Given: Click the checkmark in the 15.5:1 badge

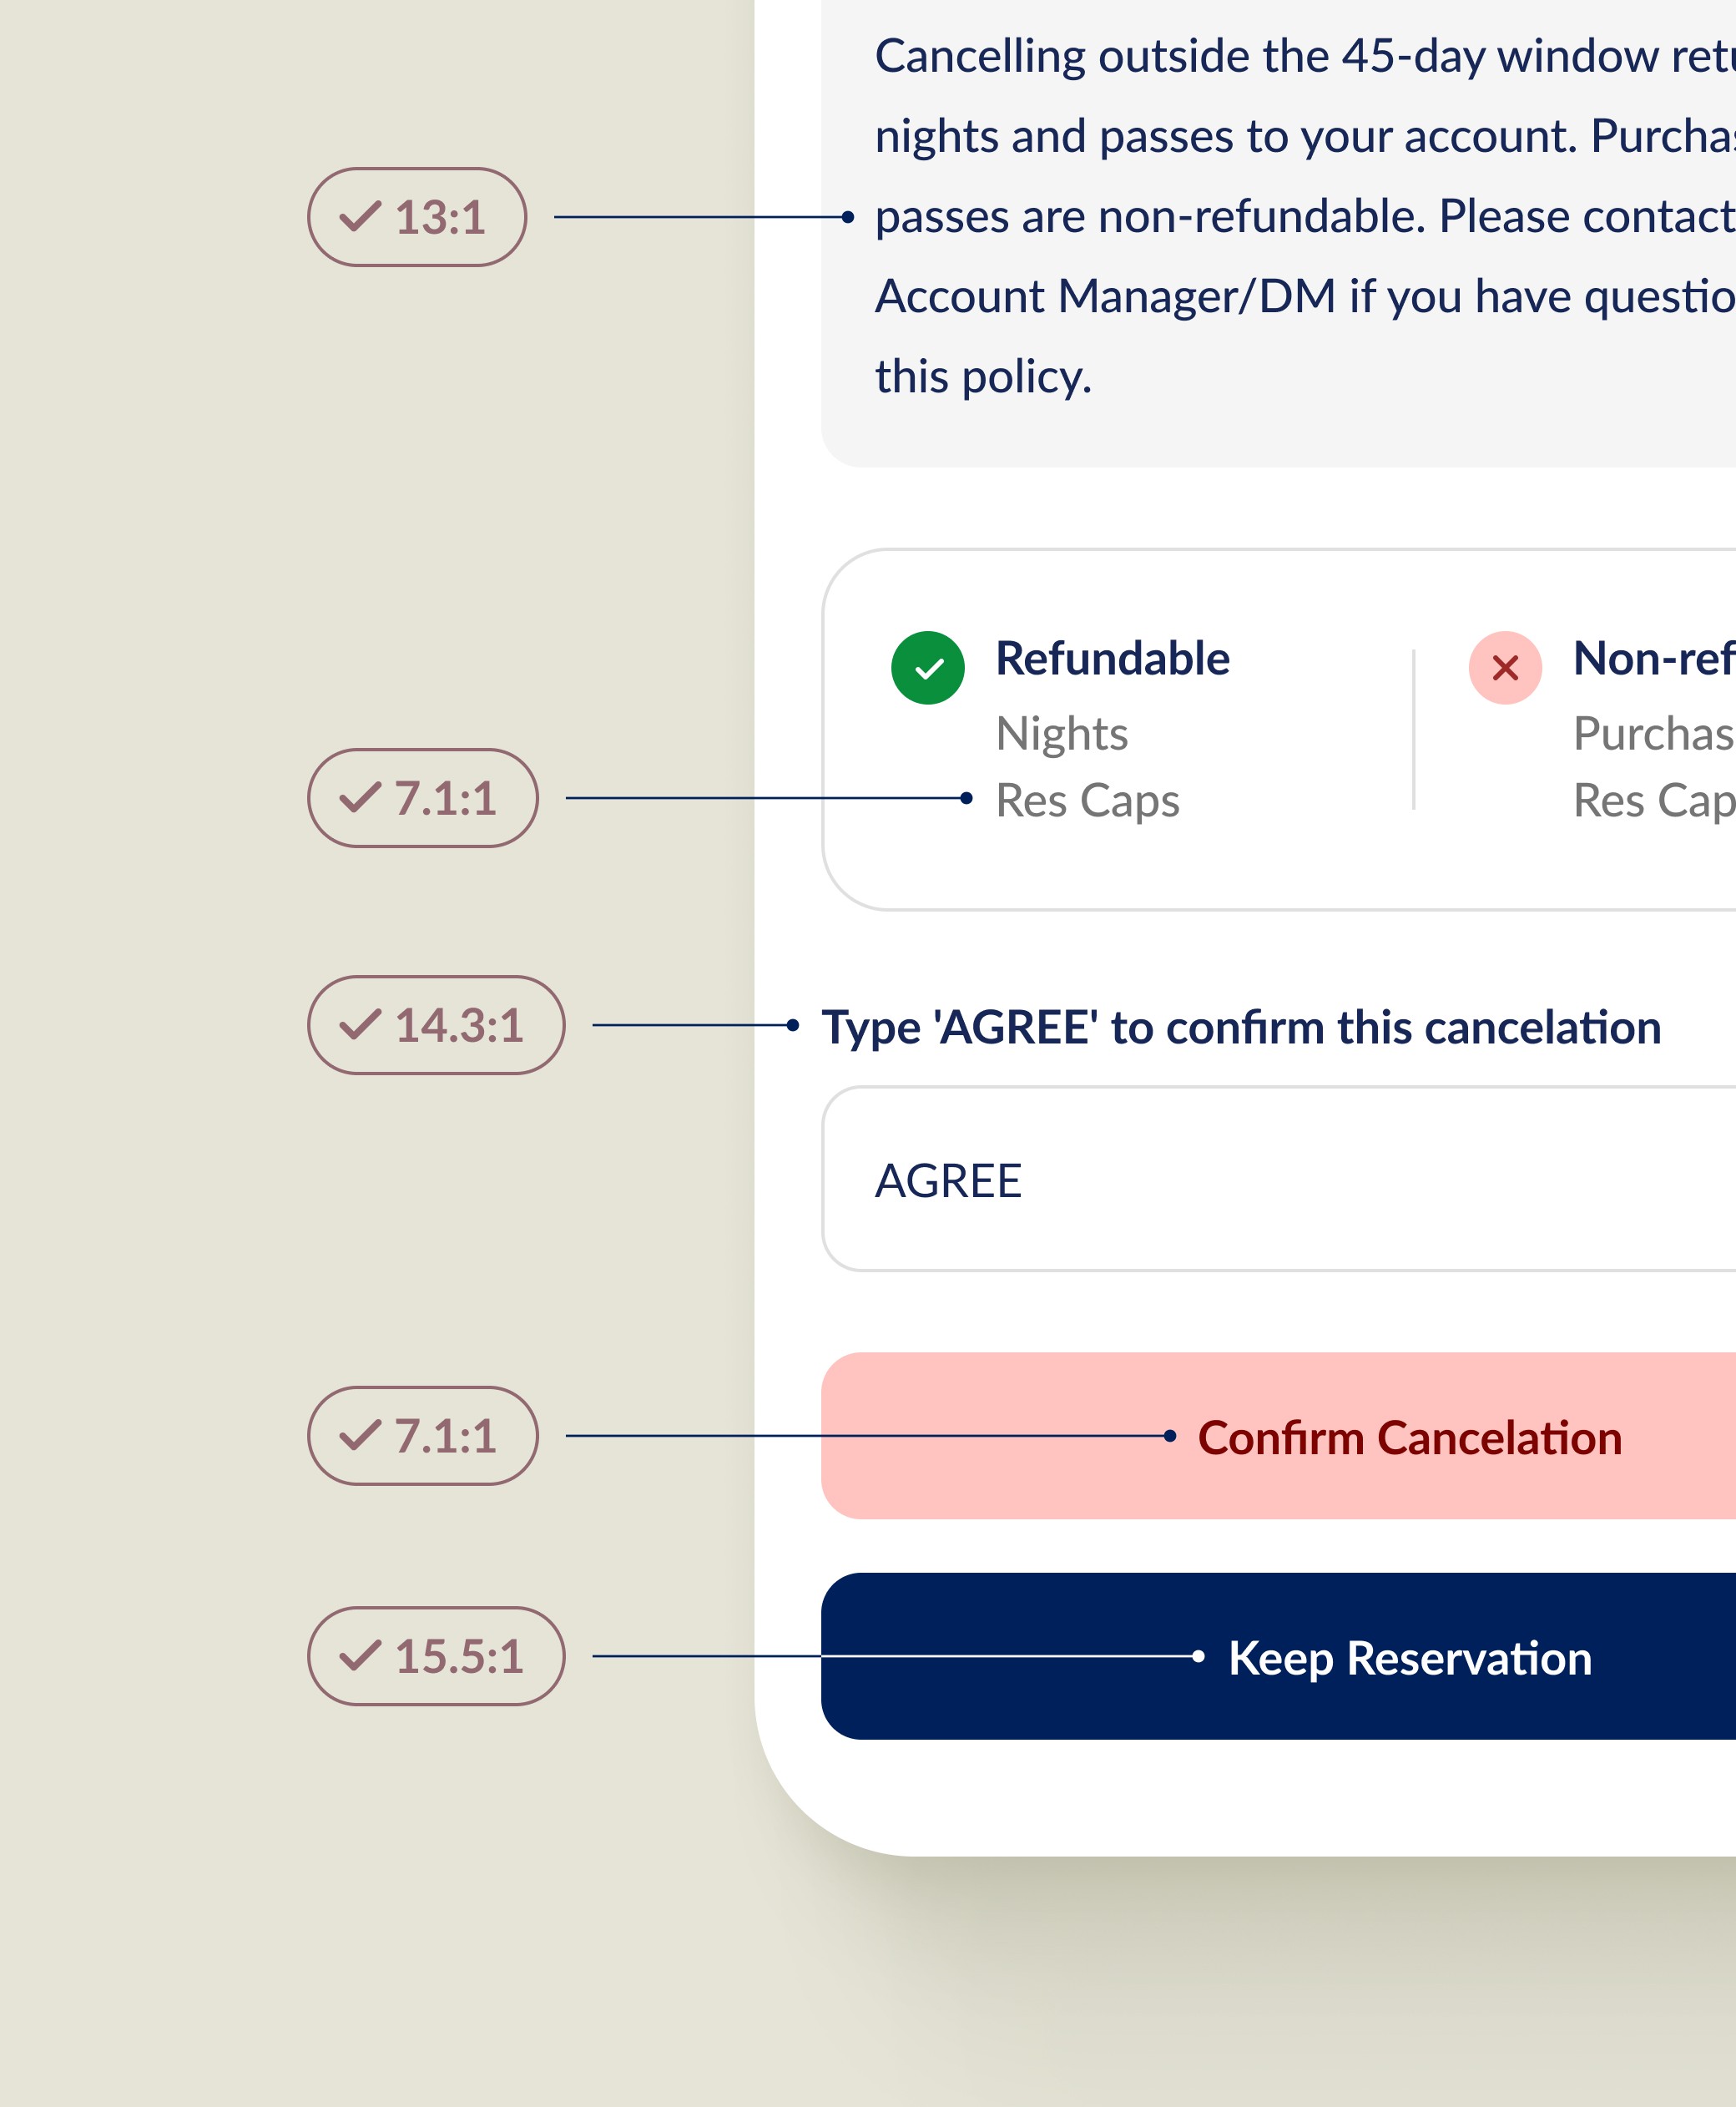Looking at the screenshot, I should 360,1656.
